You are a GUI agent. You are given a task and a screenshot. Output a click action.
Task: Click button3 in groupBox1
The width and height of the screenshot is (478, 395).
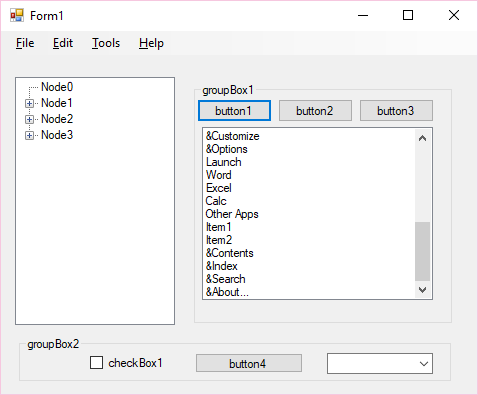pyautogui.click(x=396, y=111)
